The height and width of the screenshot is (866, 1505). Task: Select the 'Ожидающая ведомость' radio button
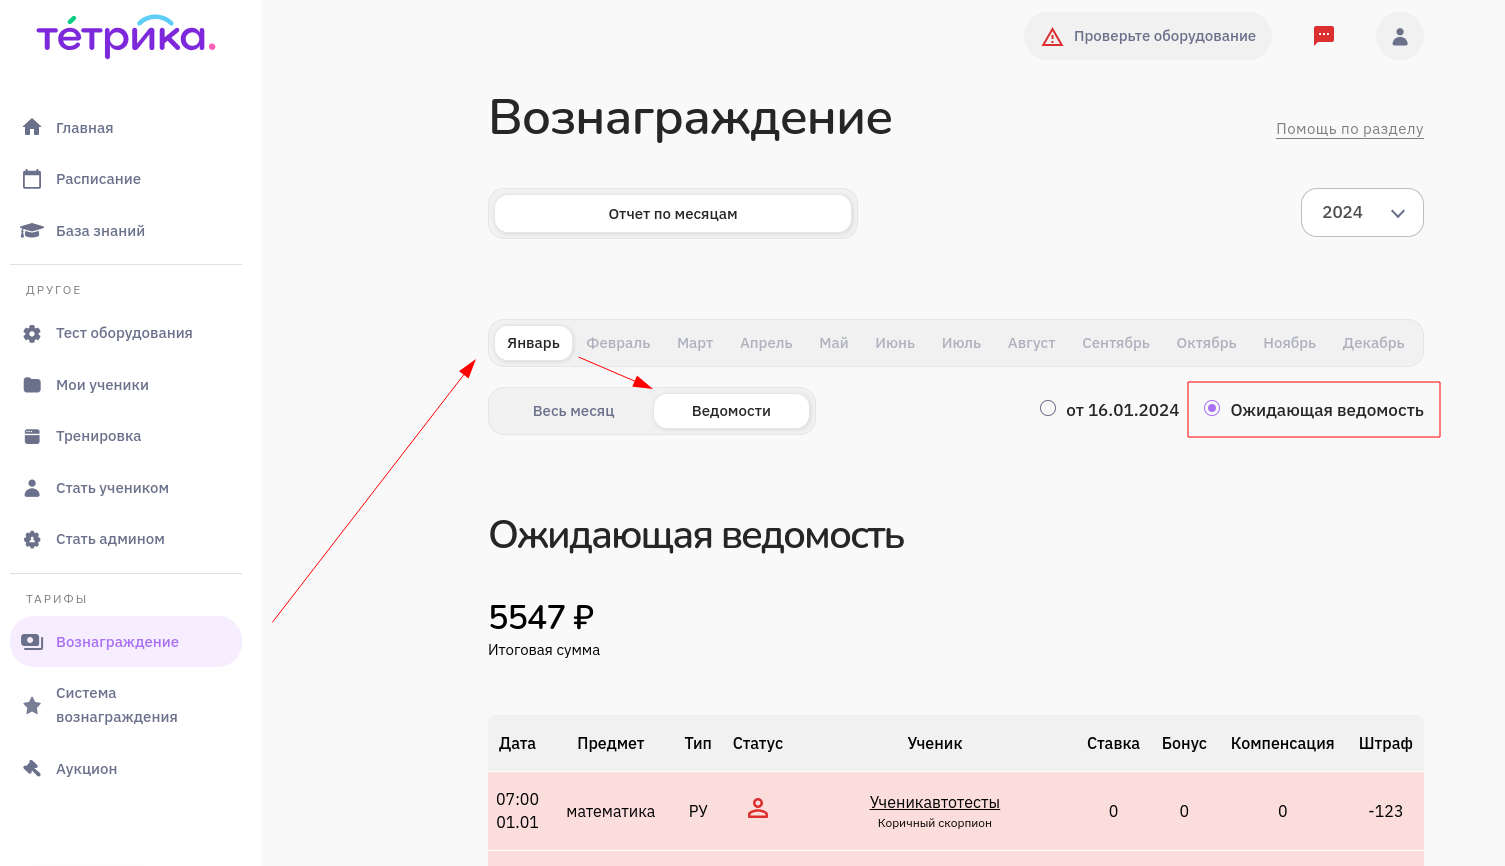pos(1212,408)
